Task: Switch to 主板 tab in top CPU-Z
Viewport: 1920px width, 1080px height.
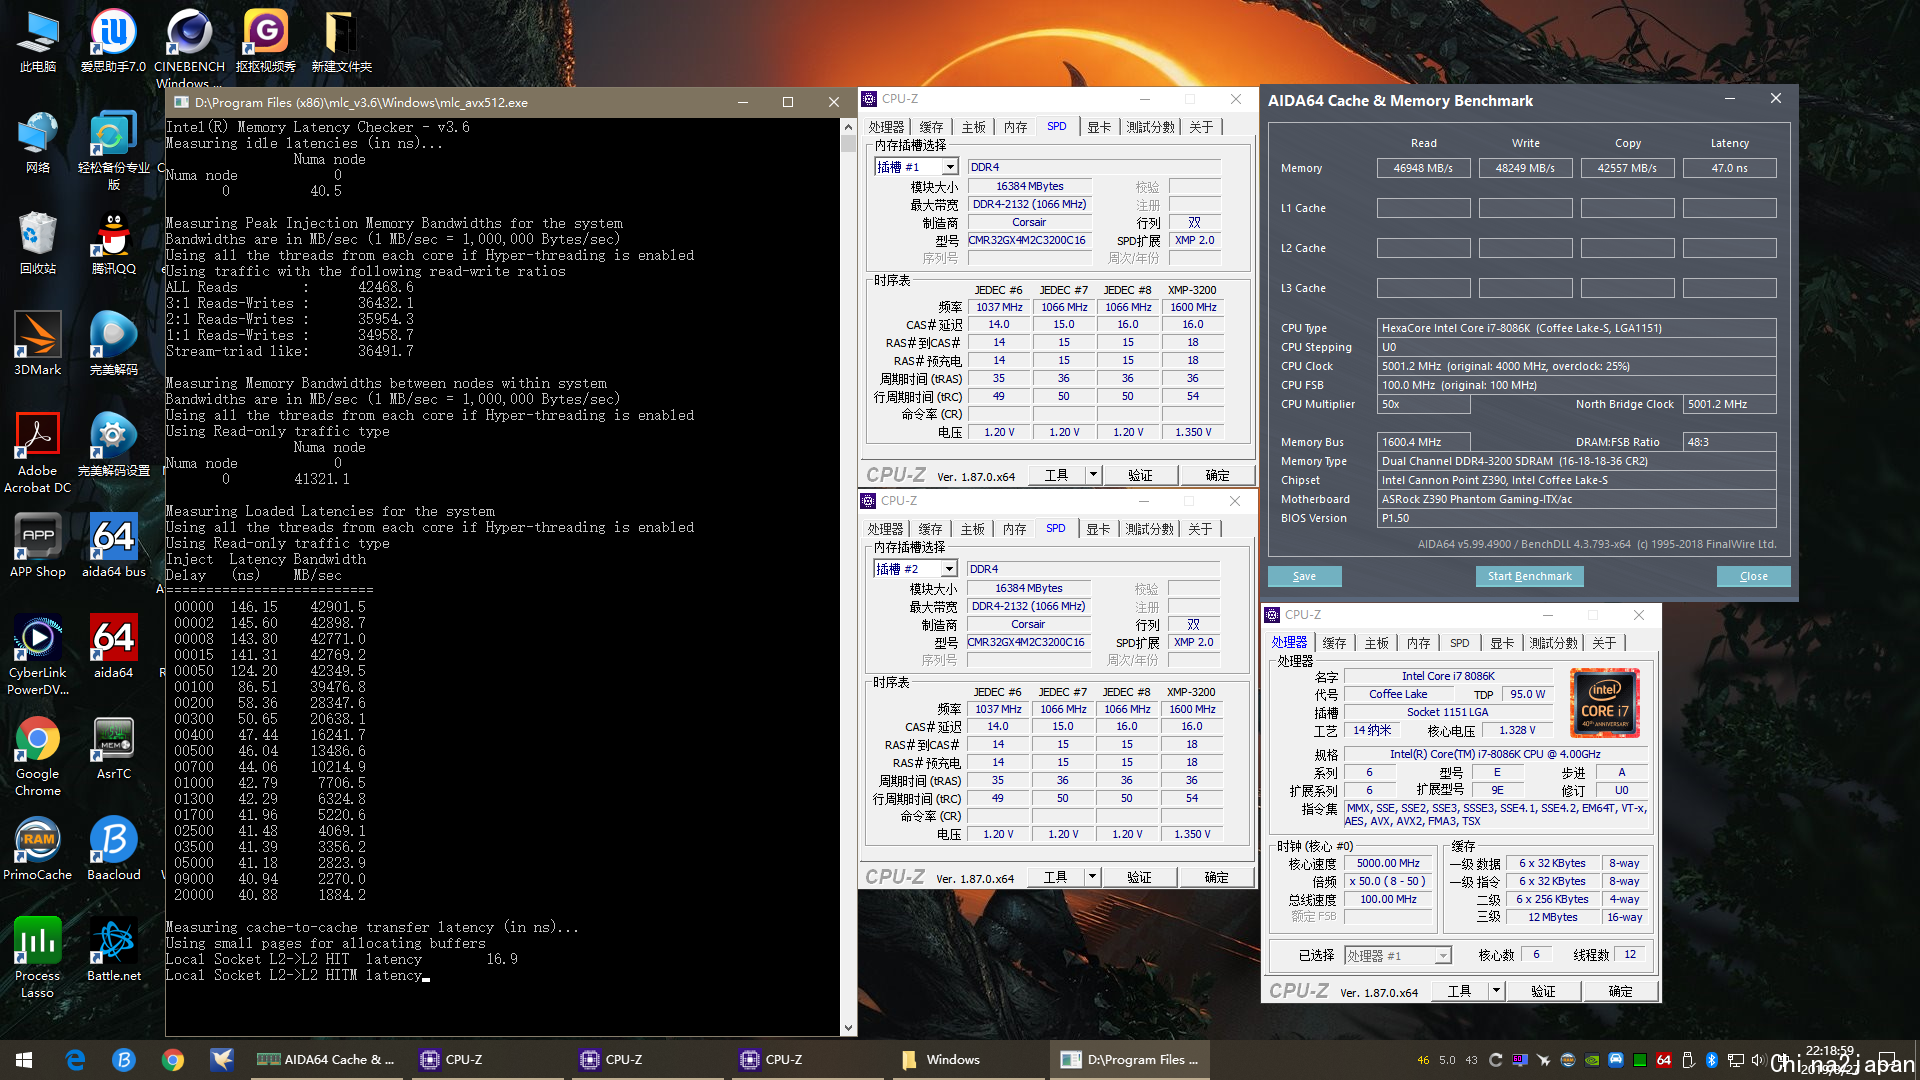Action: 973,127
